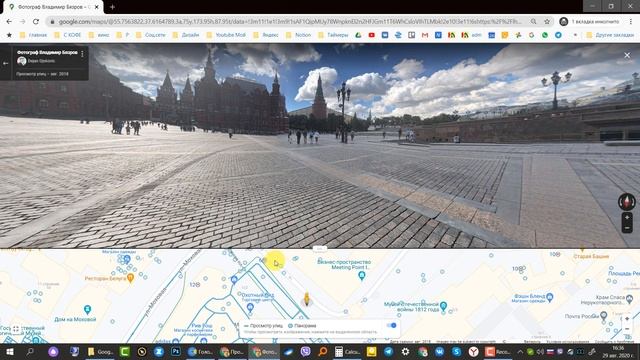
Task: Go back with the browser back arrow
Action: click(x=9, y=22)
